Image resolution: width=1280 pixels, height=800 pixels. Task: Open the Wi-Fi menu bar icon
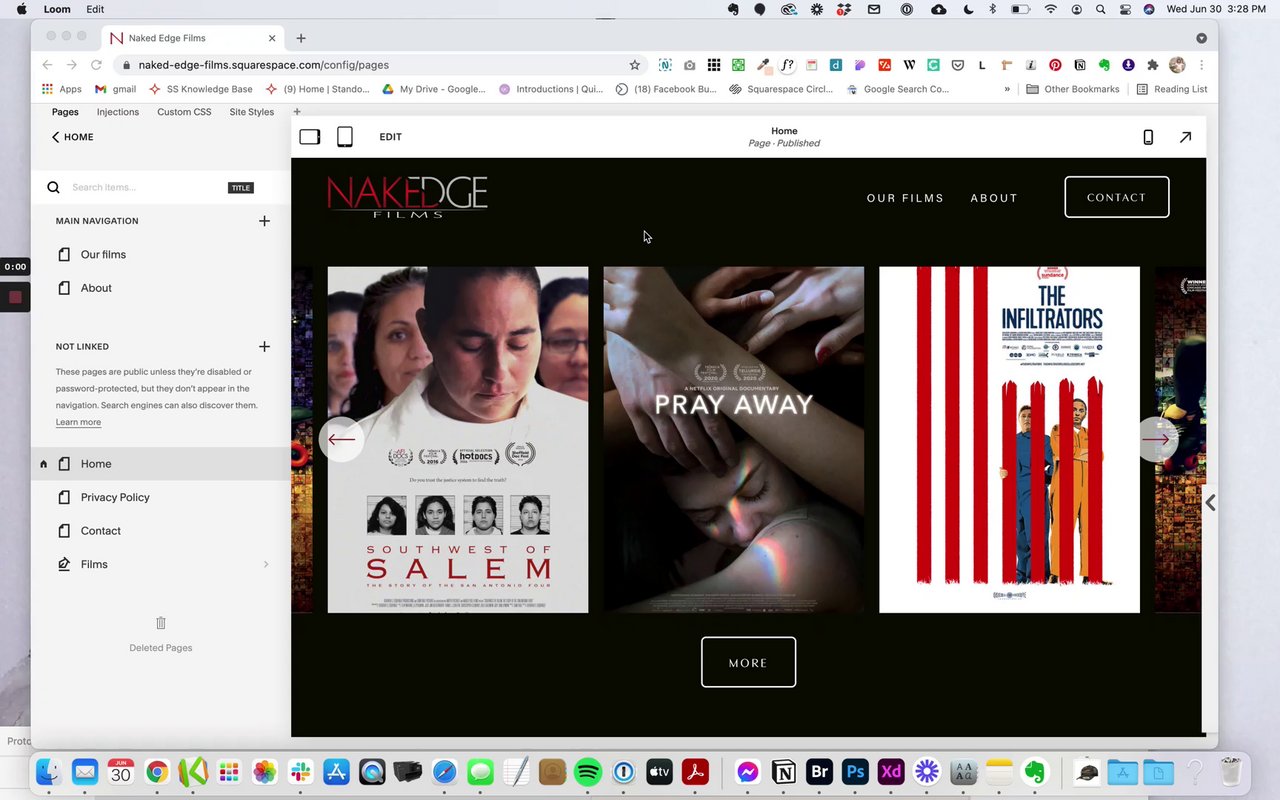coord(1050,9)
